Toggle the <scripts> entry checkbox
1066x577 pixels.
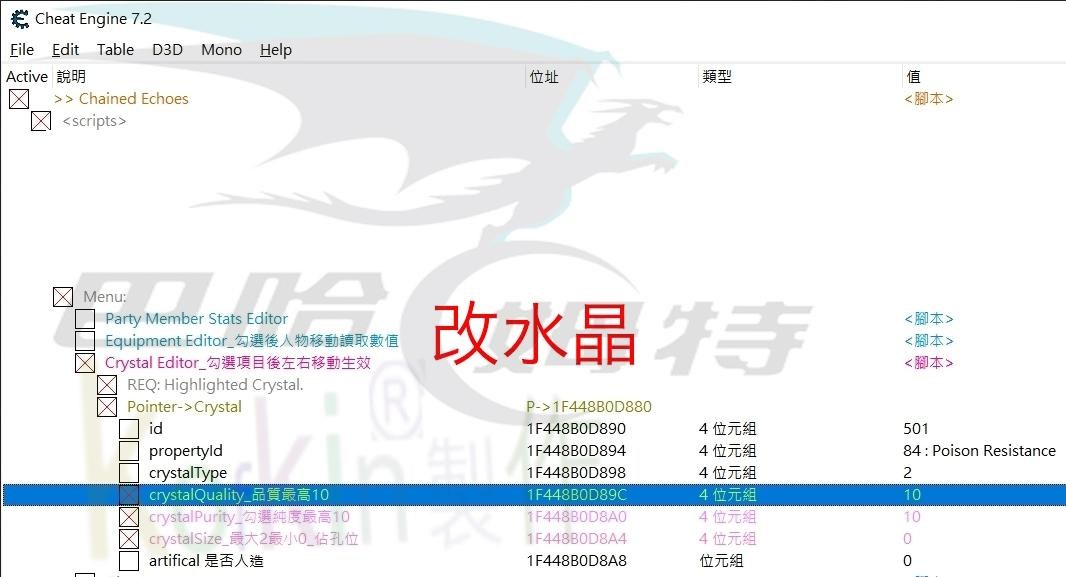point(41,120)
